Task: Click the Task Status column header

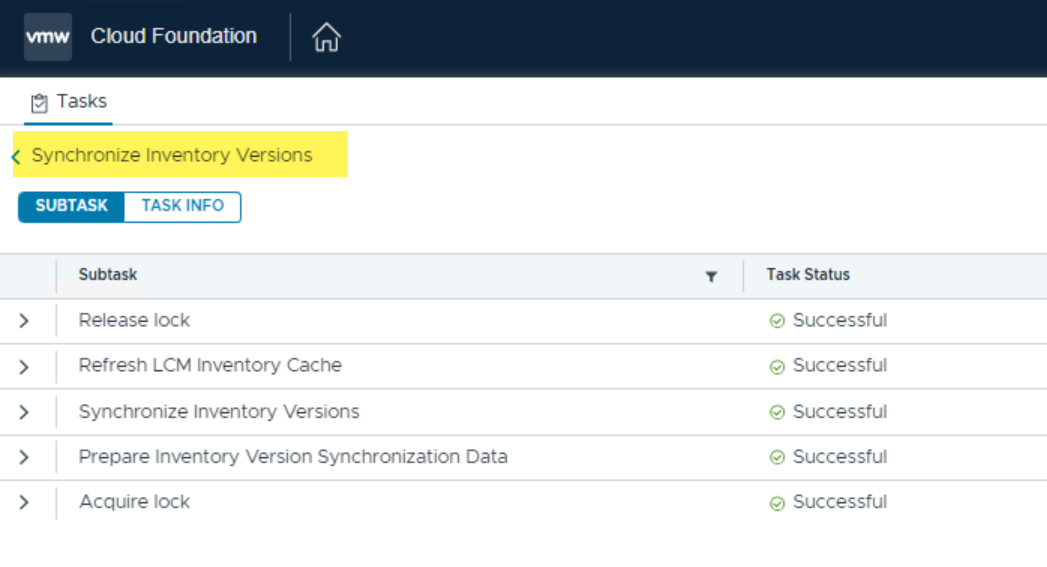Action: [x=808, y=275]
